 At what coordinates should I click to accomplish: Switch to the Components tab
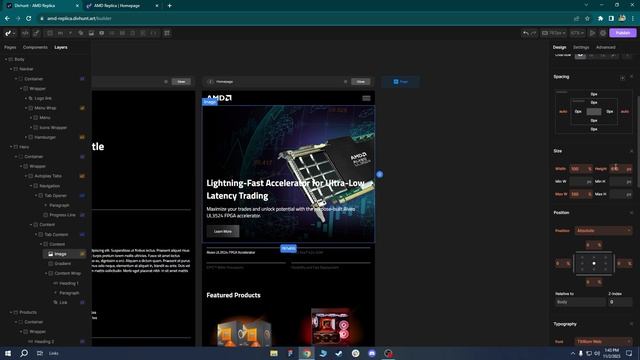click(x=35, y=47)
